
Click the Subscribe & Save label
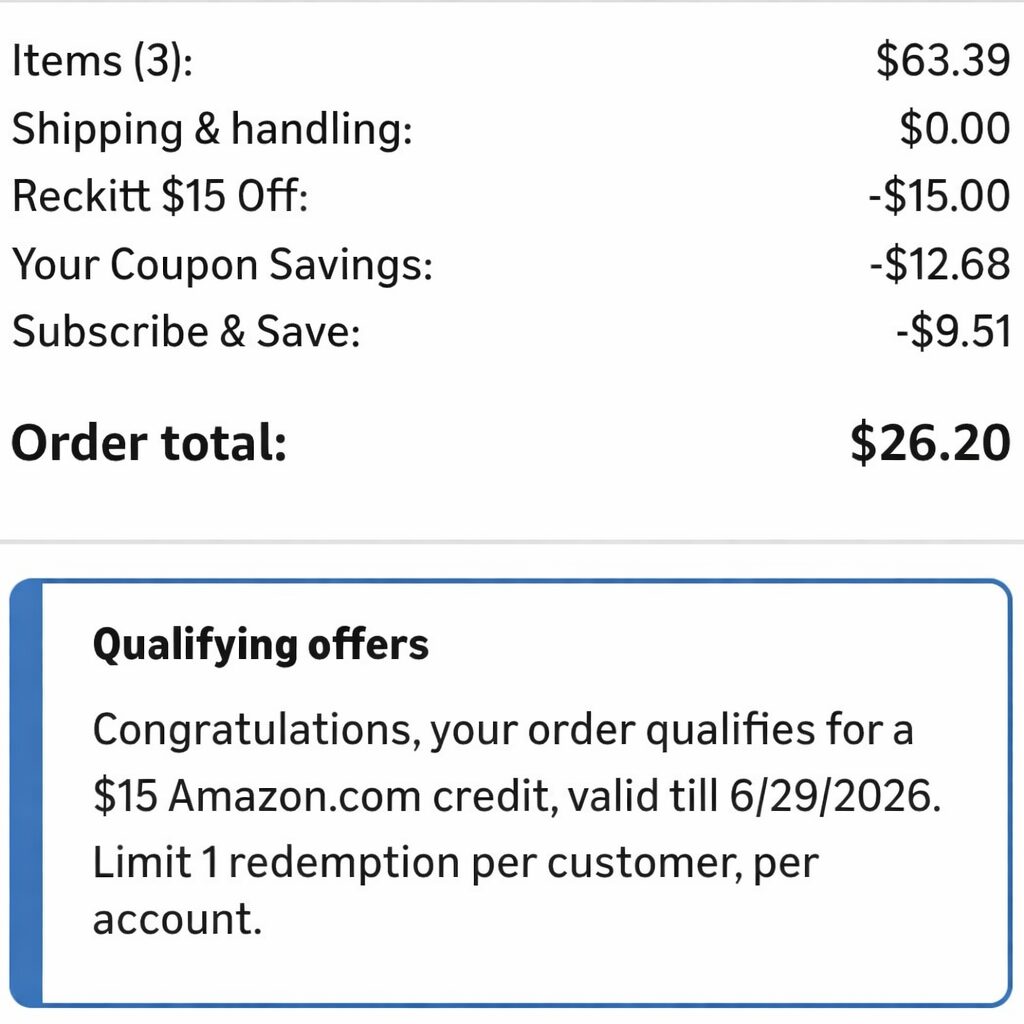coord(185,332)
